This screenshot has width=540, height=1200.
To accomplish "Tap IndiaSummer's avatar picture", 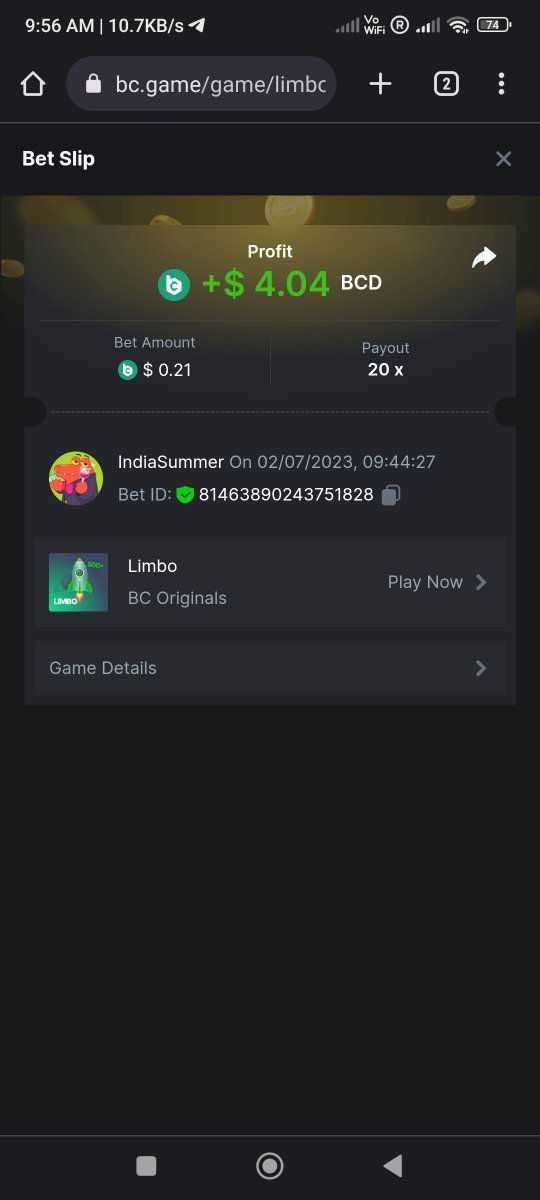I will click(76, 478).
